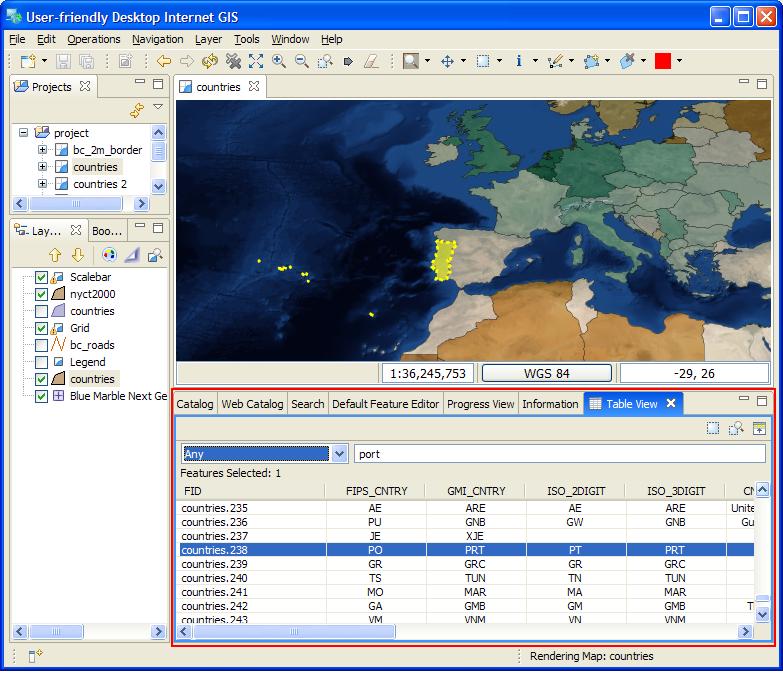
Task: Open the Layer menu
Action: click(x=208, y=39)
